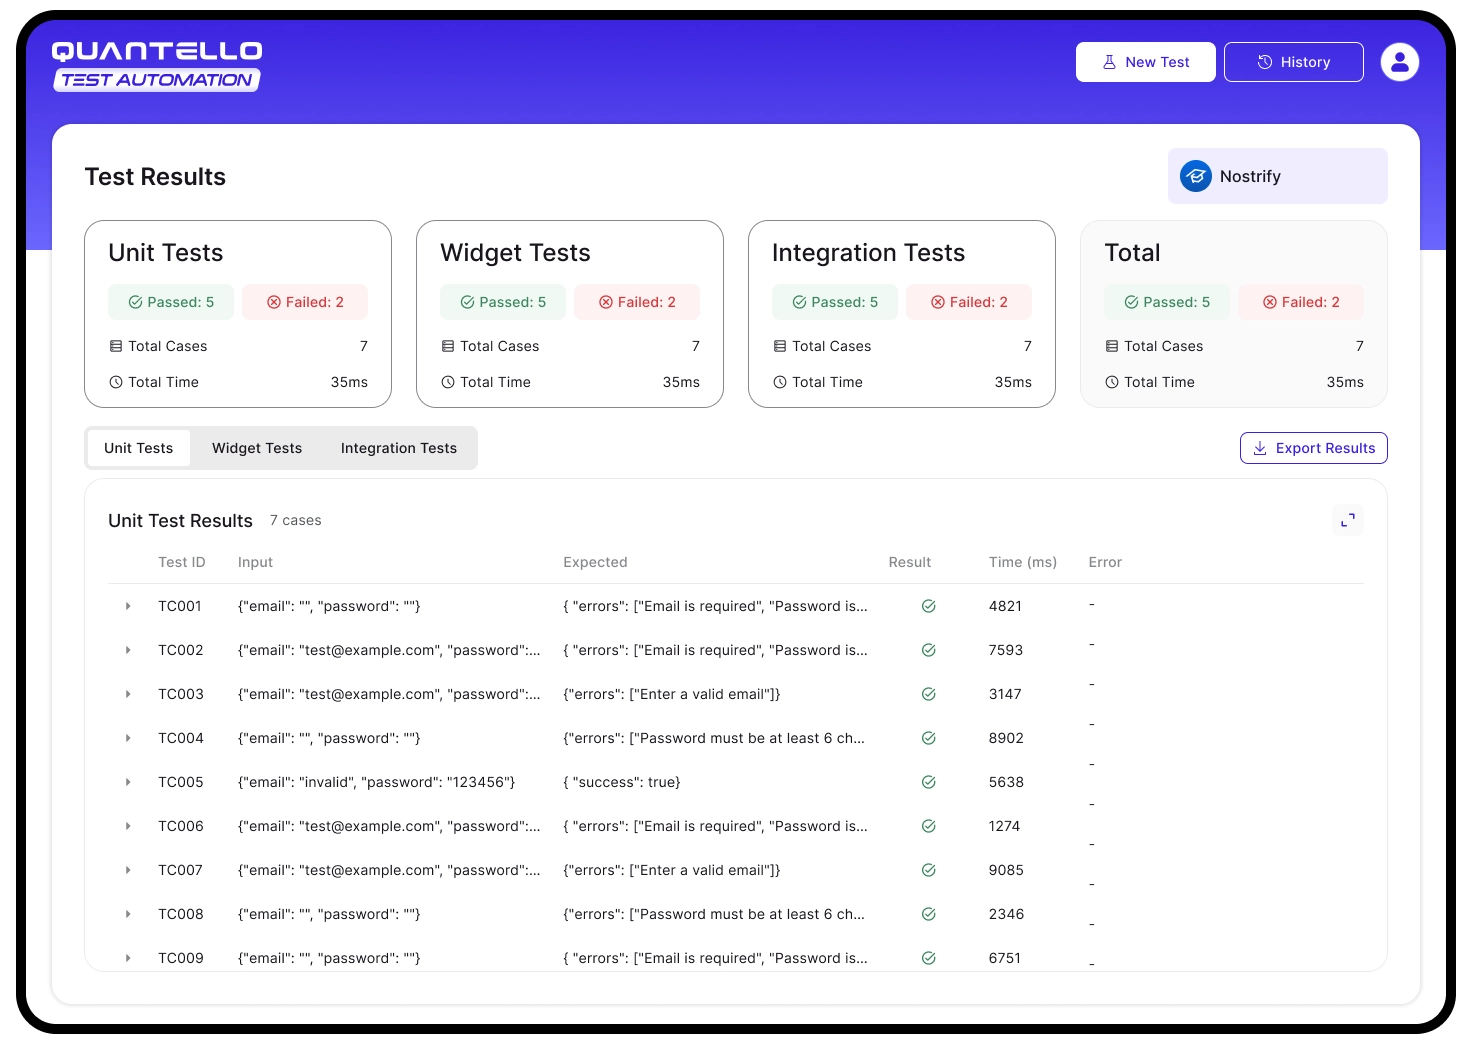Click the passed check icon for TC004
Viewport: 1472px width, 1056px height.
[928, 738]
